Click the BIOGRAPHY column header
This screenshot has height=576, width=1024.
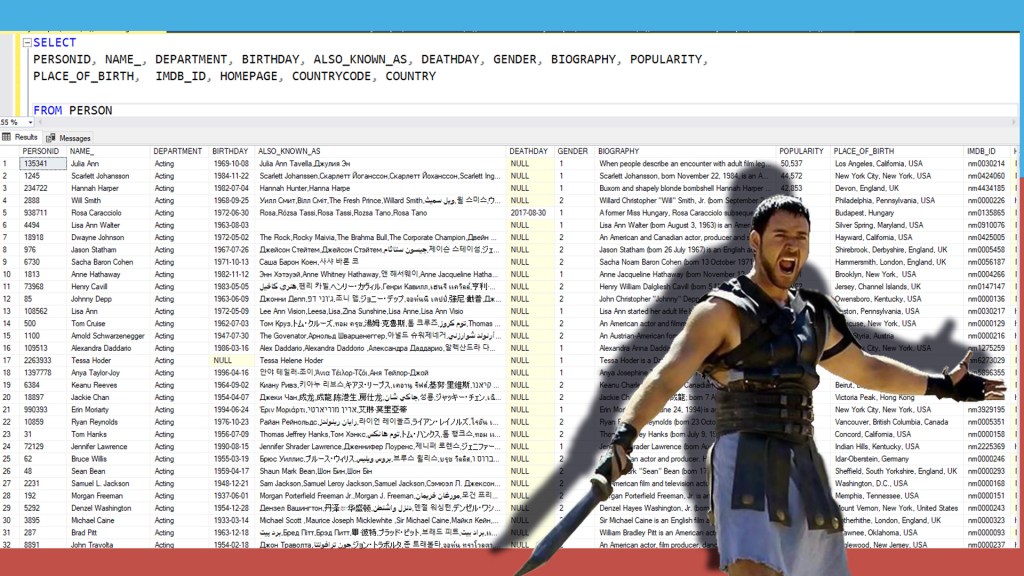click(618, 151)
